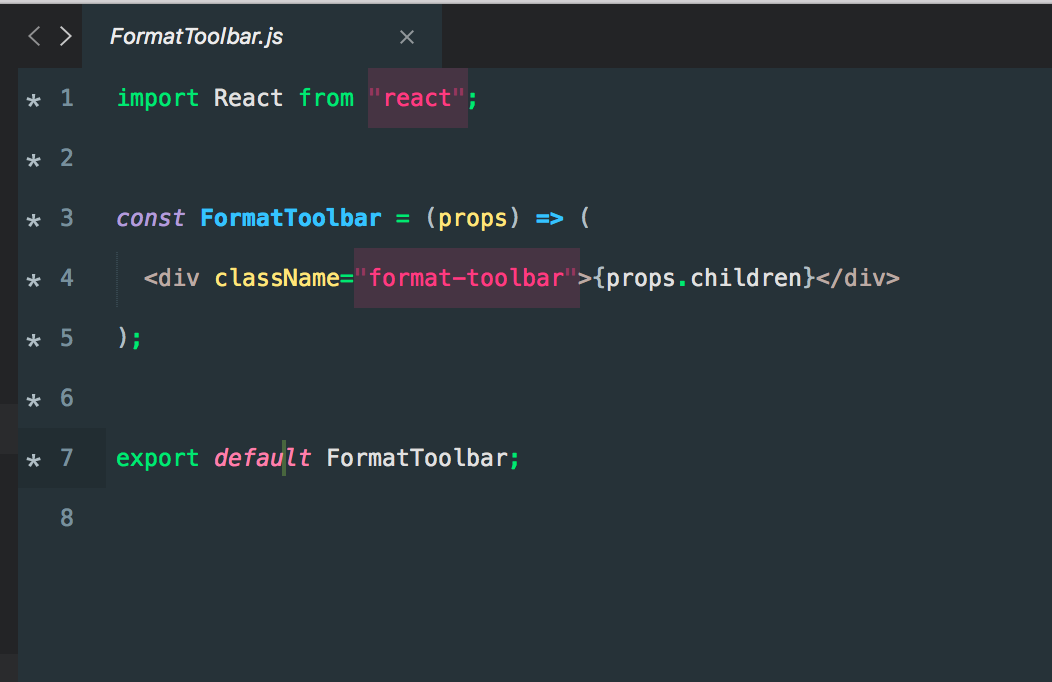Click line number 8 in gutter
Screen dimensions: 1052x682
pos(66,518)
